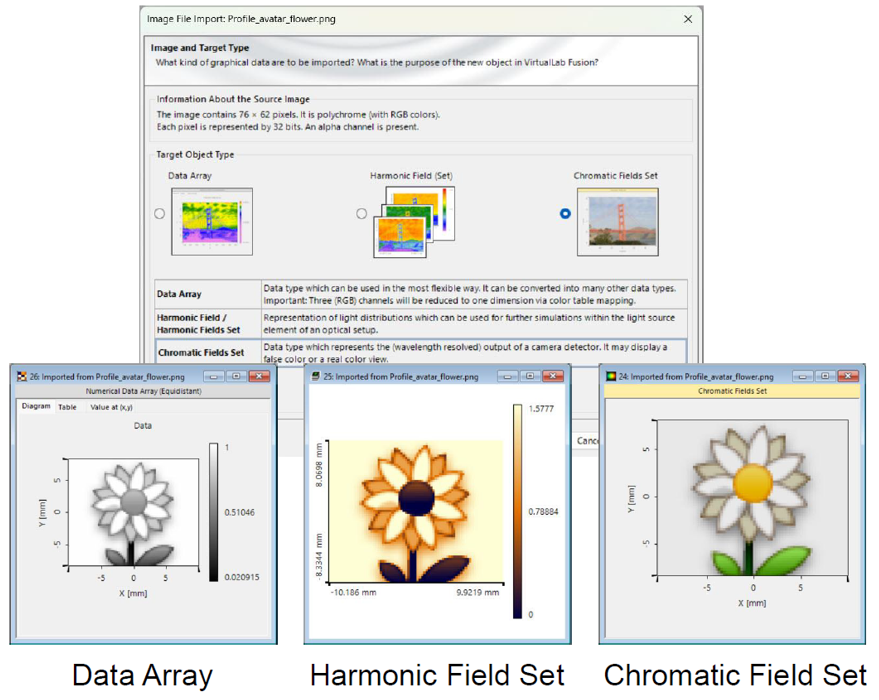Click the orange color scale in window 25
Screen dimensions: 879x700
[x=517, y=511]
